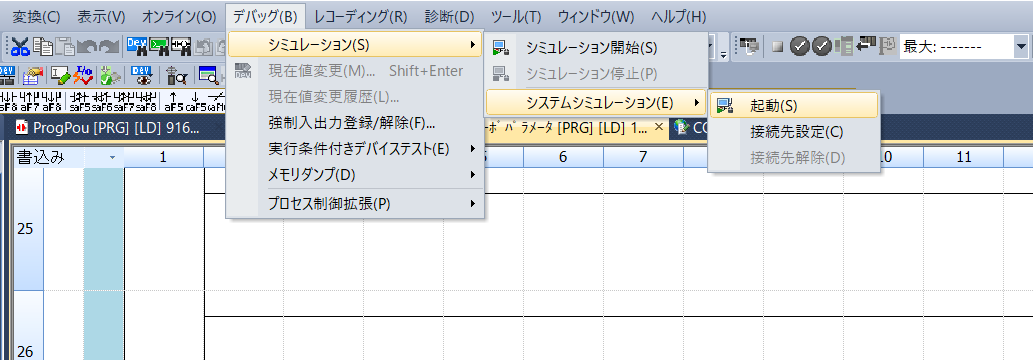Click ladder column header 7
Screen dimensions: 1033x360
coord(643,157)
